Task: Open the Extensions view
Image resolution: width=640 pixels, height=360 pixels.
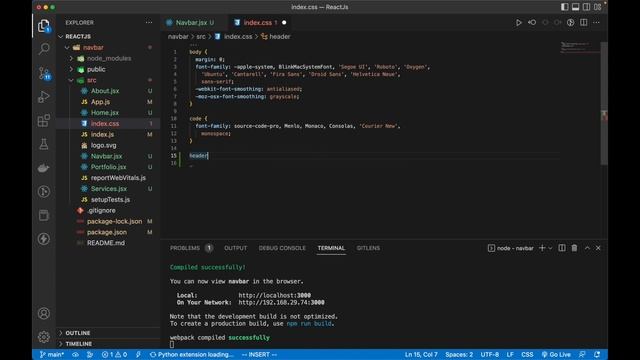Action: coord(44,120)
